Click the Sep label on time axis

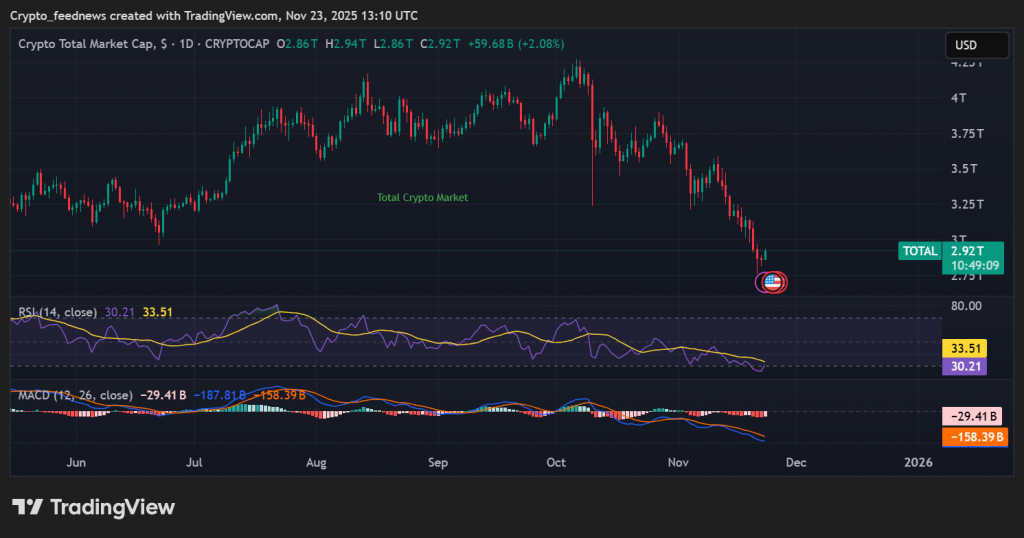point(438,462)
